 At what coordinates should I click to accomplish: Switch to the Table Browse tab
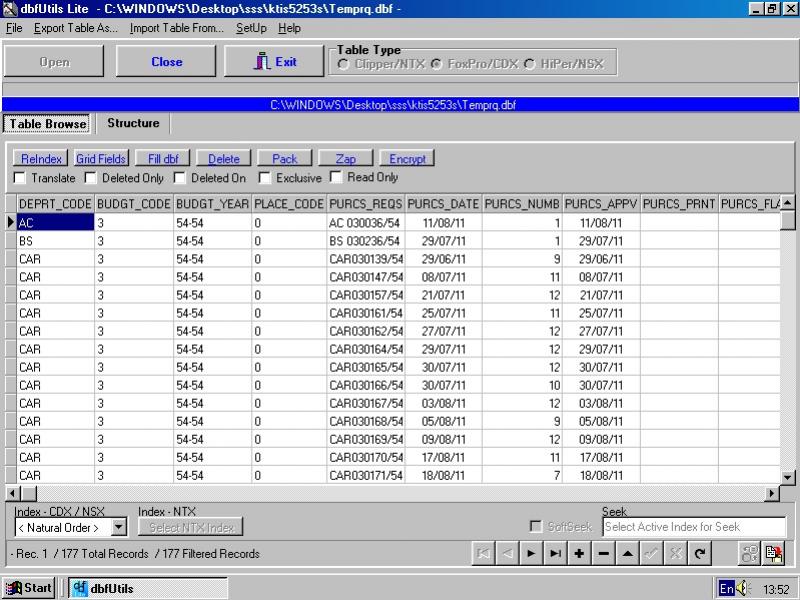(x=47, y=123)
